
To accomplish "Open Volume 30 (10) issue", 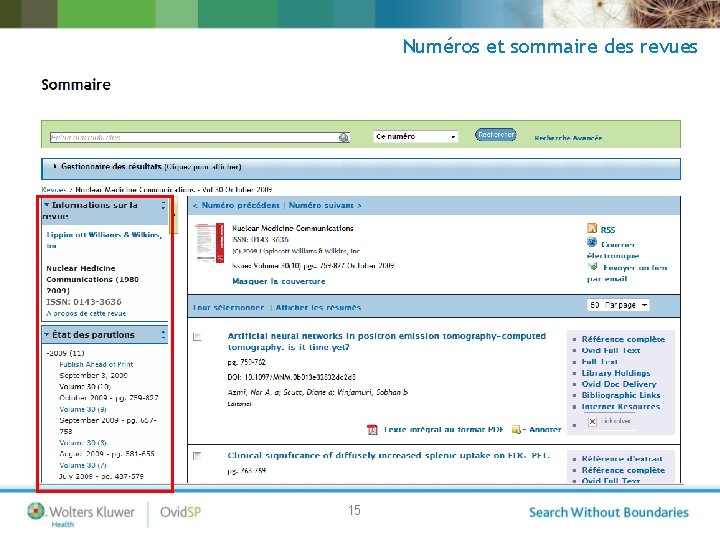I will (x=85, y=387).
